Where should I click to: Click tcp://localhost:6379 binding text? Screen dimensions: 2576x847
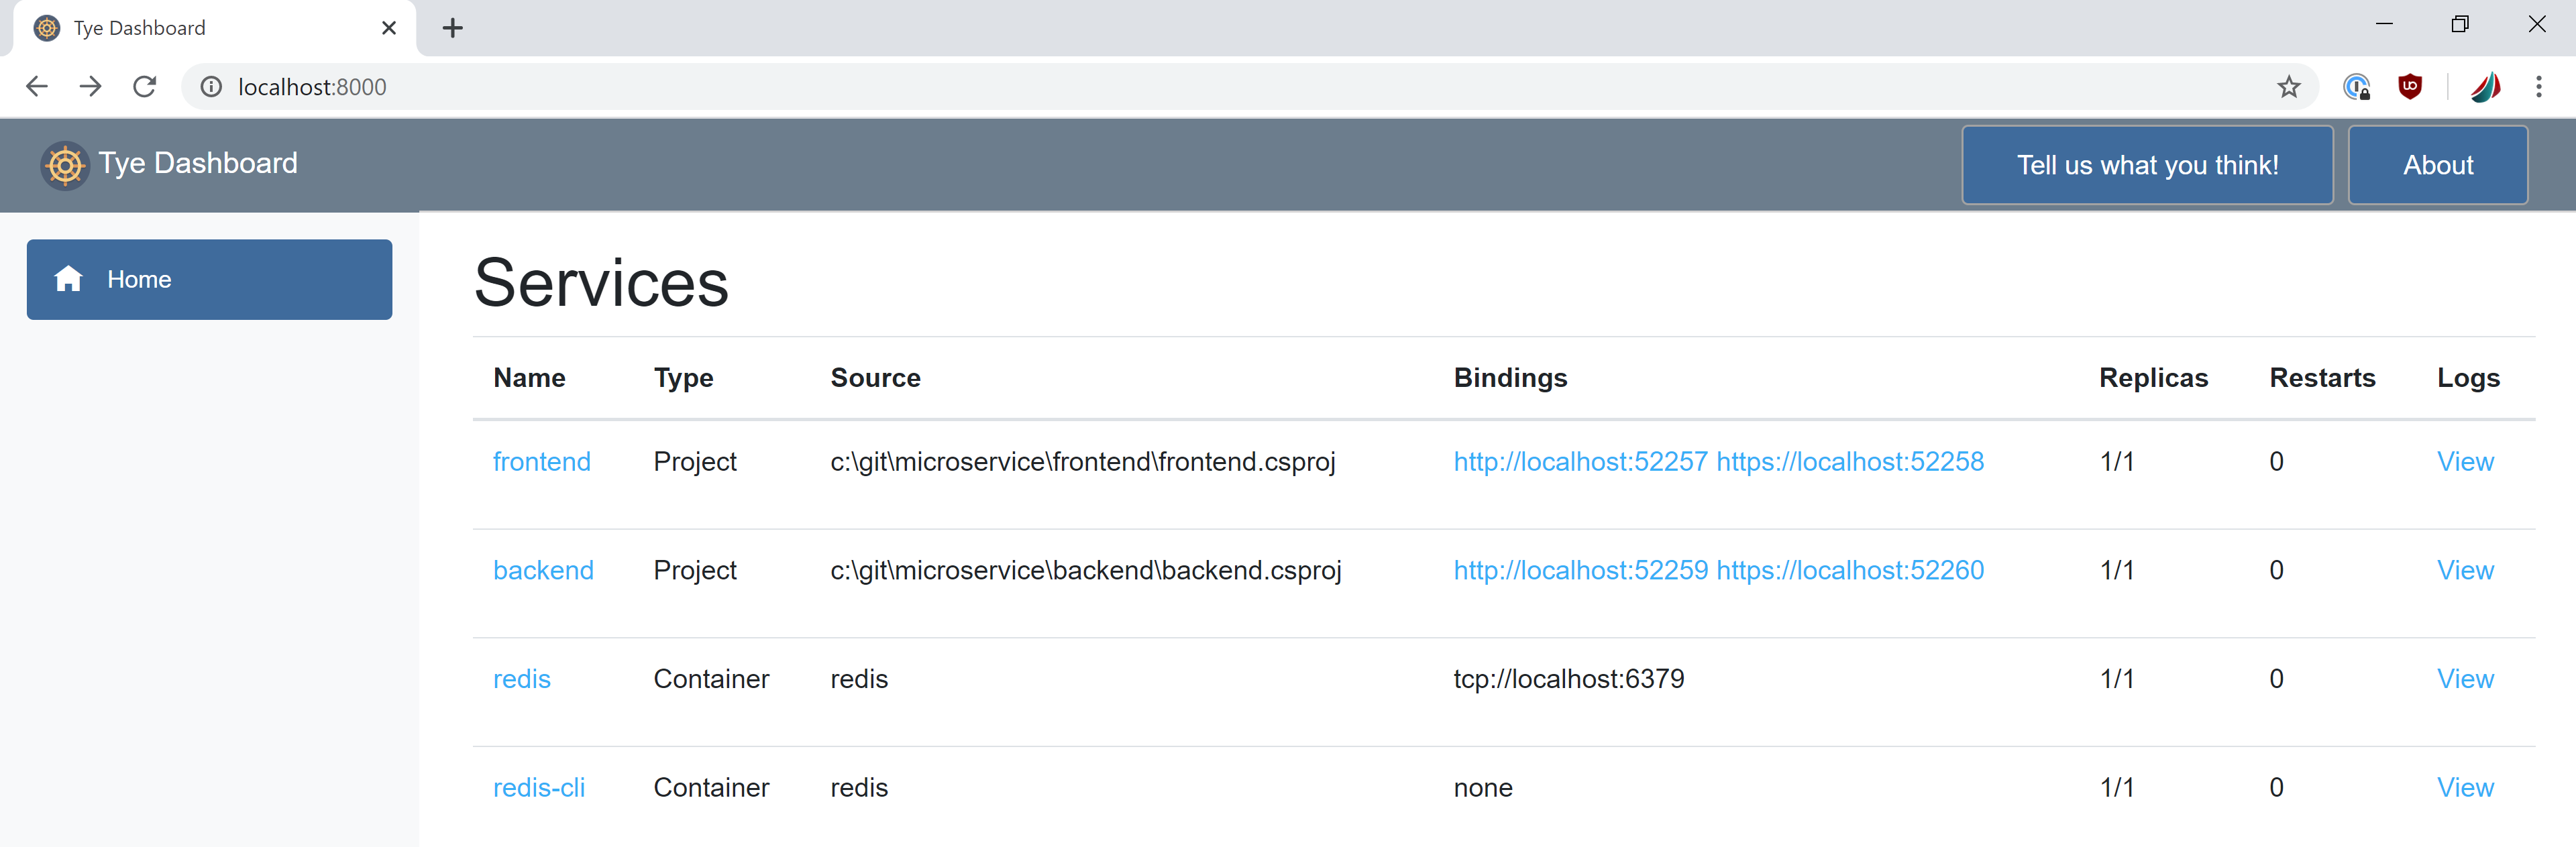pos(1568,679)
